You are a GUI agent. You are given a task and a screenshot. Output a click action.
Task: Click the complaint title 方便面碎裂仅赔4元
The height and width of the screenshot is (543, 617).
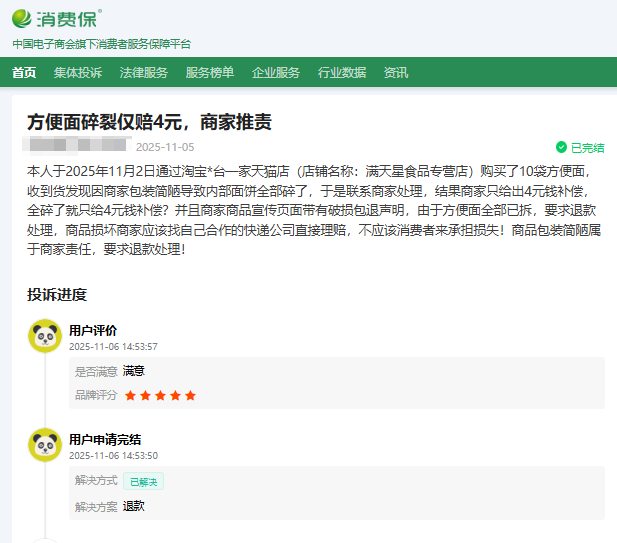149,122
